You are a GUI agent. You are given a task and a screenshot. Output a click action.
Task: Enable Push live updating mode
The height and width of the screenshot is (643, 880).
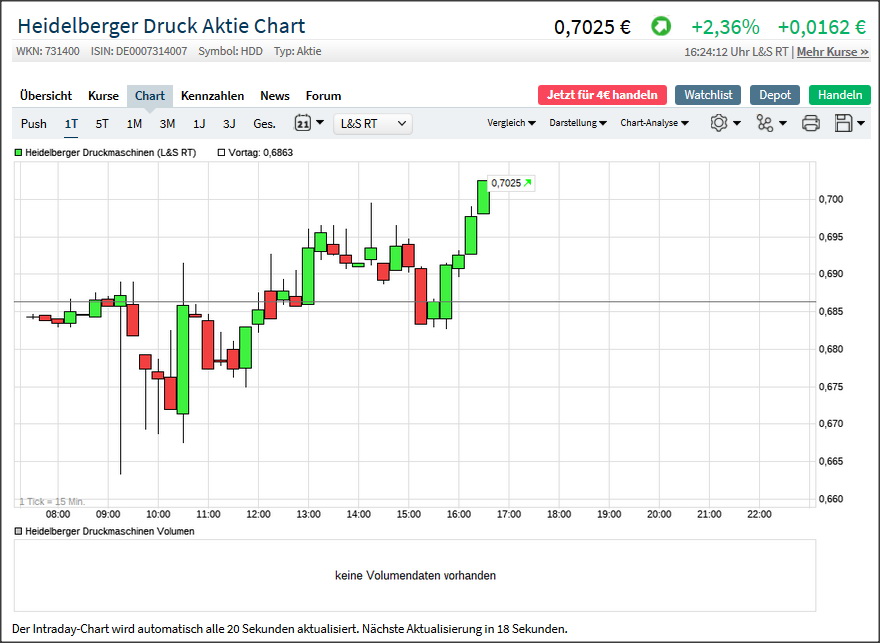coord(34,124)
